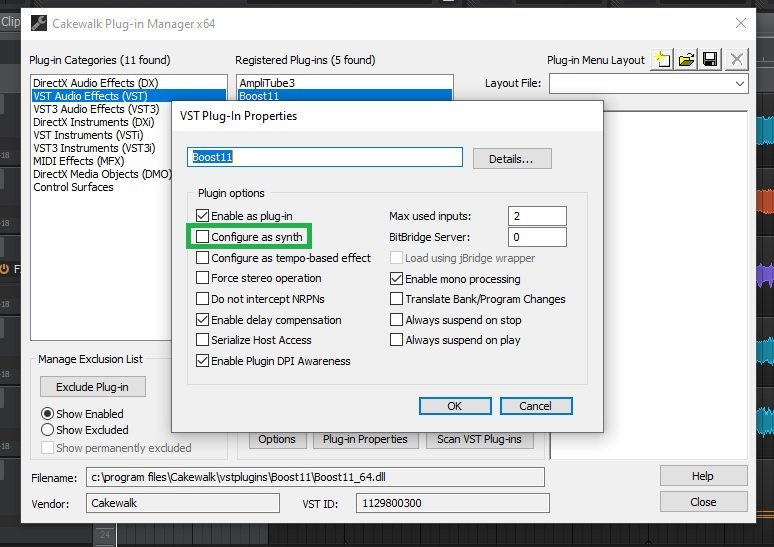The image size is (774, 547).
Task: Click Exclude Plug-in button
Action: tap(93, 387)
